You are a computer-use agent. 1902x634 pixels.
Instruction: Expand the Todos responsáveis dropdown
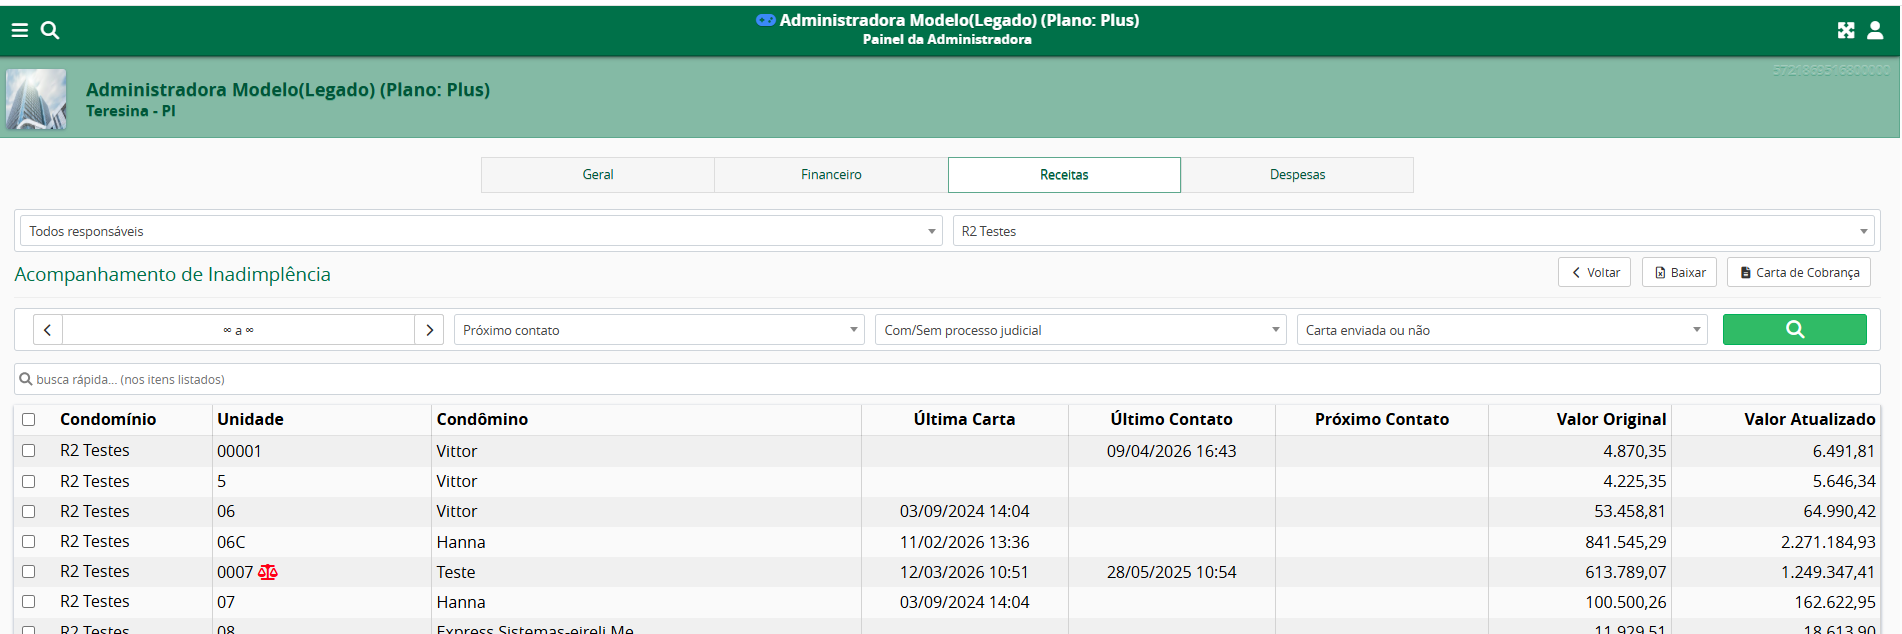[x=480, y=231]
